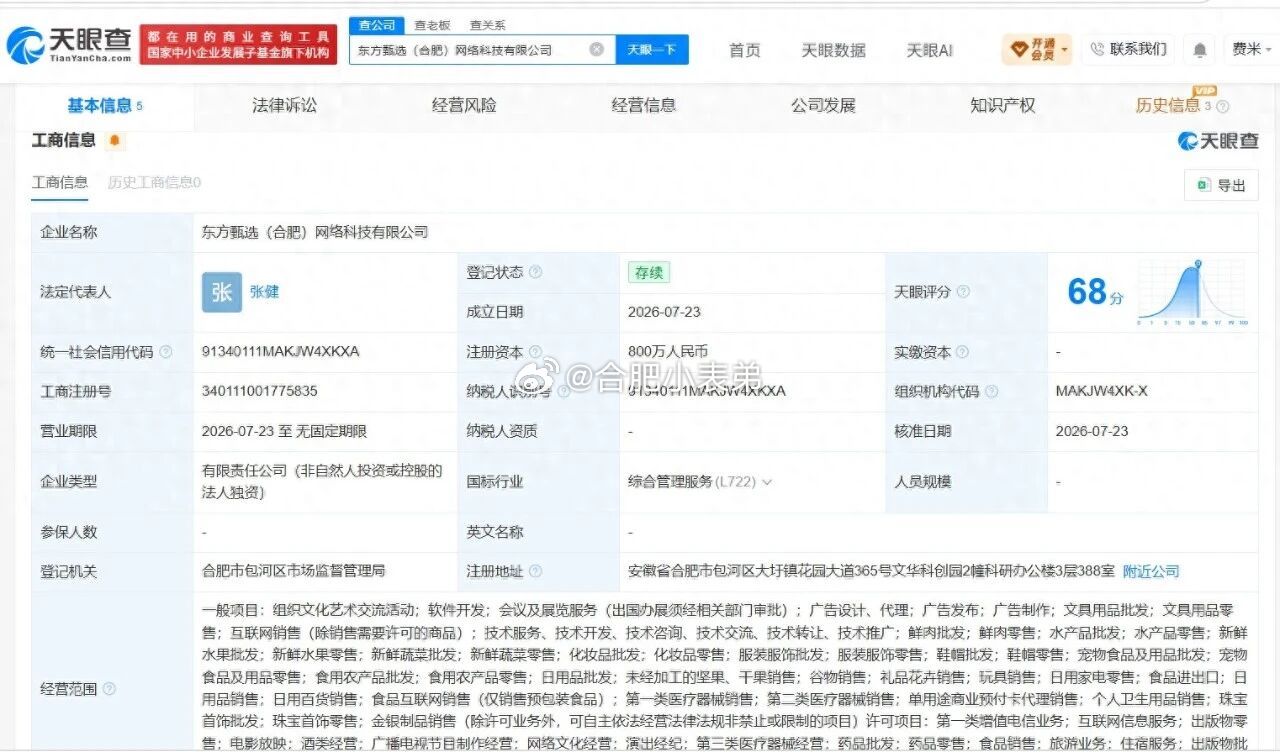Click the help icon next to 登记状态
This screenshot has height=752, width=1280.
tap(536, 272)
